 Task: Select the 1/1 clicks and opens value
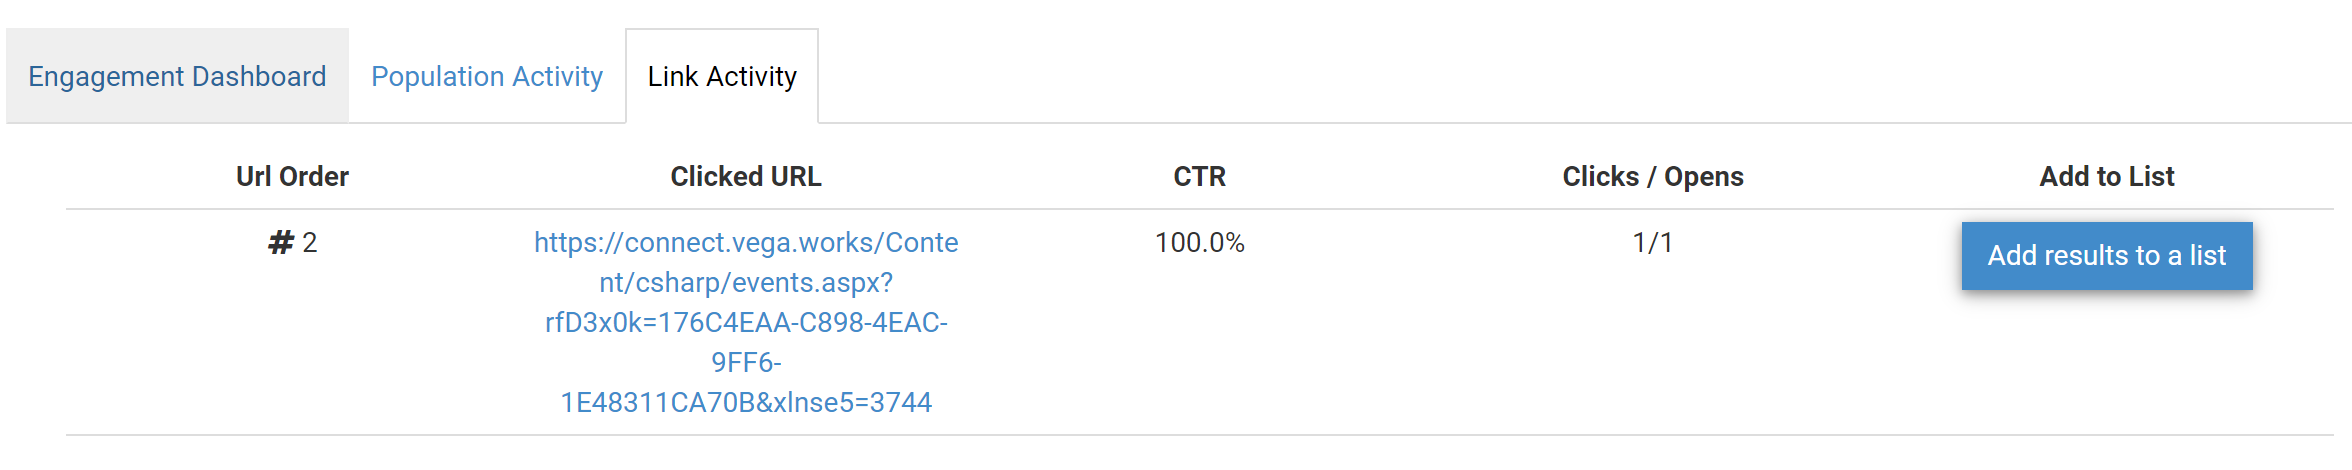[1653, 242]
